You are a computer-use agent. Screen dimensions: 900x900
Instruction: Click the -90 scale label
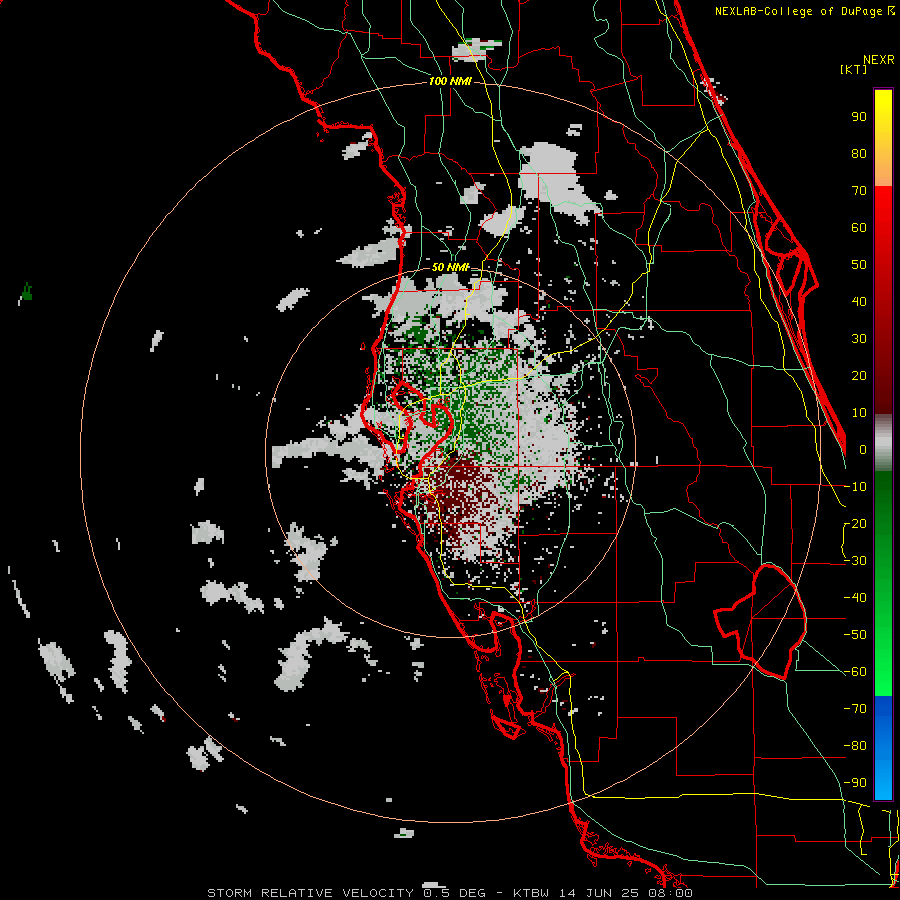pyautogui.click(x=855, y=783)
